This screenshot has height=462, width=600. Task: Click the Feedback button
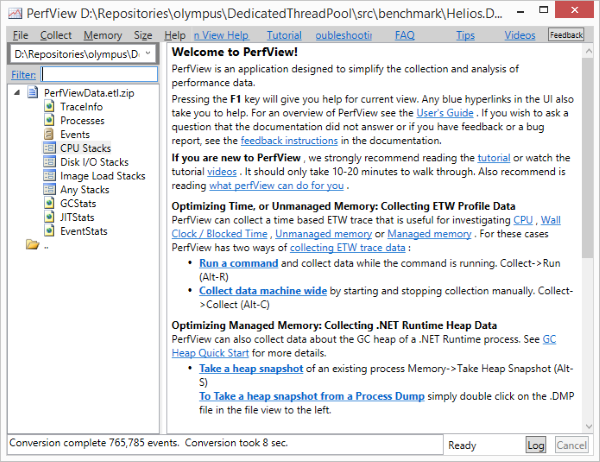point(566,34)
